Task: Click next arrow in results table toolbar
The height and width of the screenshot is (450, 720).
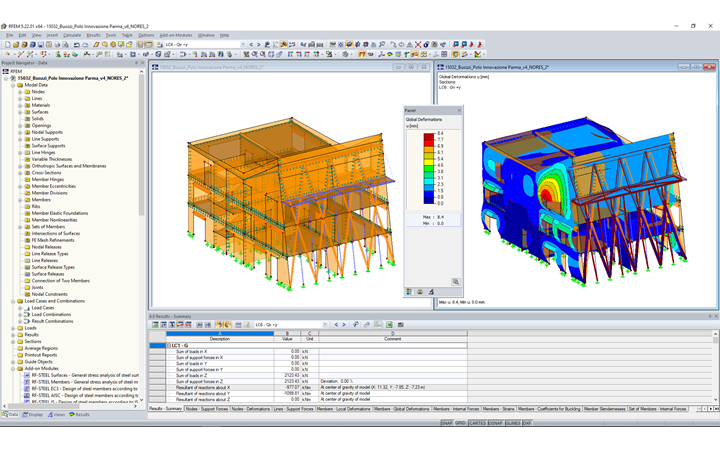Action: [344, 325]
